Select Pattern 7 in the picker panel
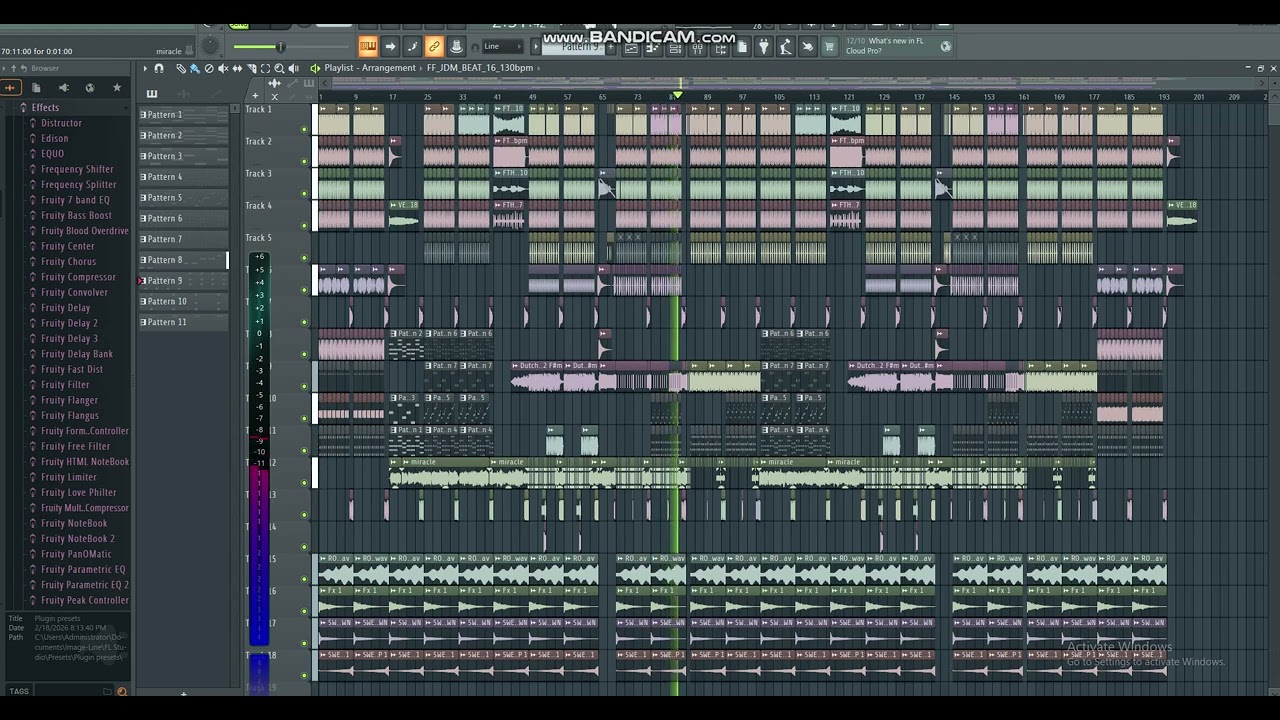This screenshot has height=720, width=1280. [x=183, y=239]
